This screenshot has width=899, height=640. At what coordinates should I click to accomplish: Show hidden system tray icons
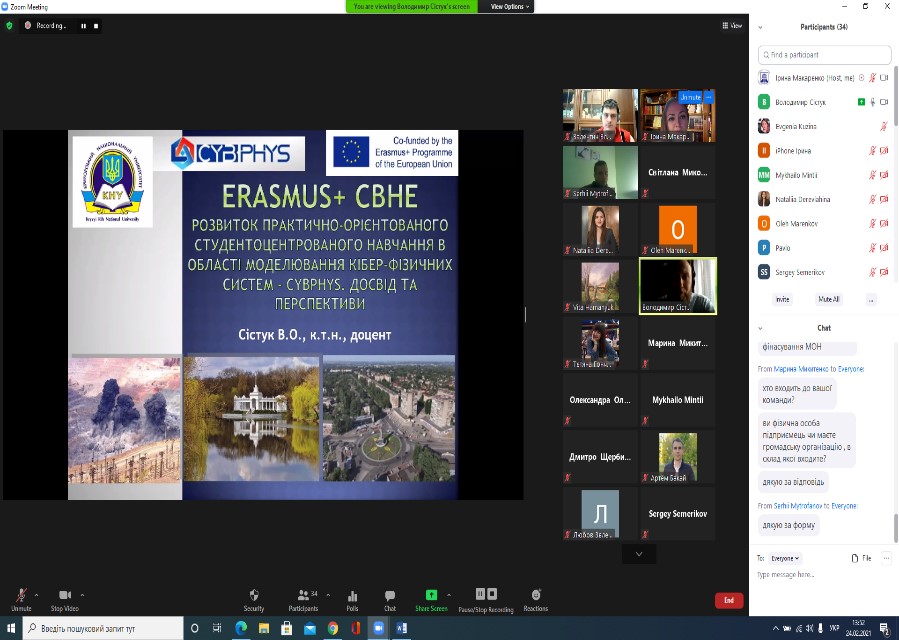click(776, 629)
